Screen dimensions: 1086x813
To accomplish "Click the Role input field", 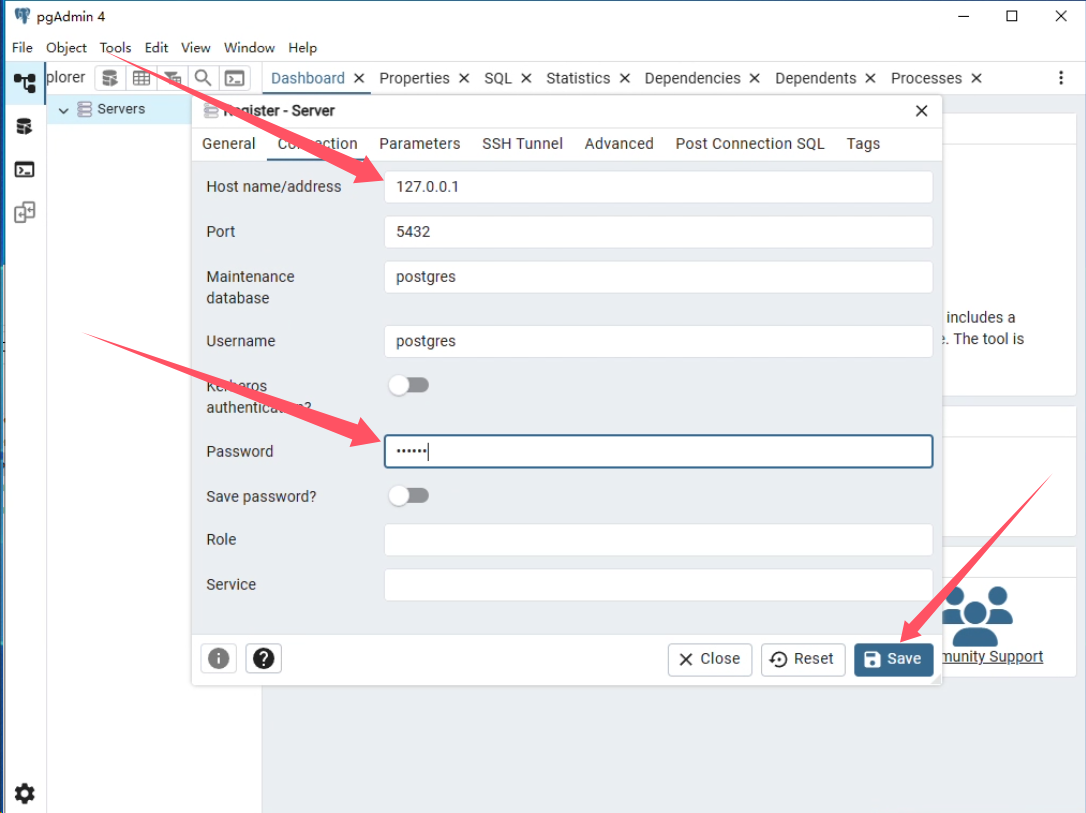I will (658, 539).
